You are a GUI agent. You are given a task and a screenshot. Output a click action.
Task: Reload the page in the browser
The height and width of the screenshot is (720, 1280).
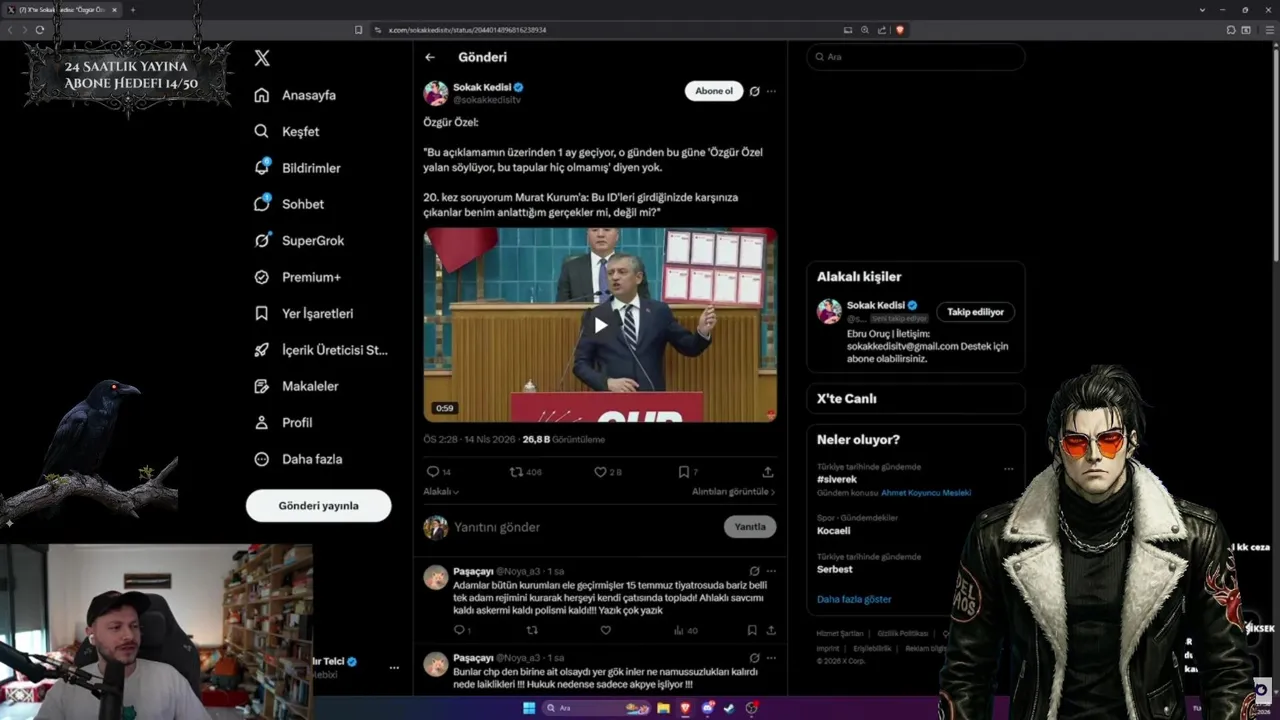[40, 30]
